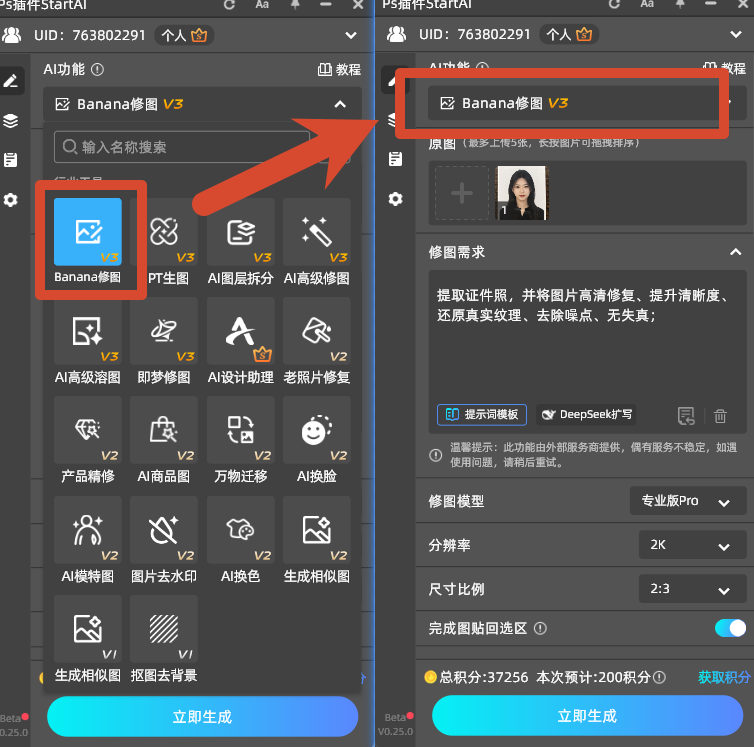This screenshot has height=747, width=754.
Task: Open the AI图层拆分 tool
Action: pyautogui.click(x=240, y=232)
